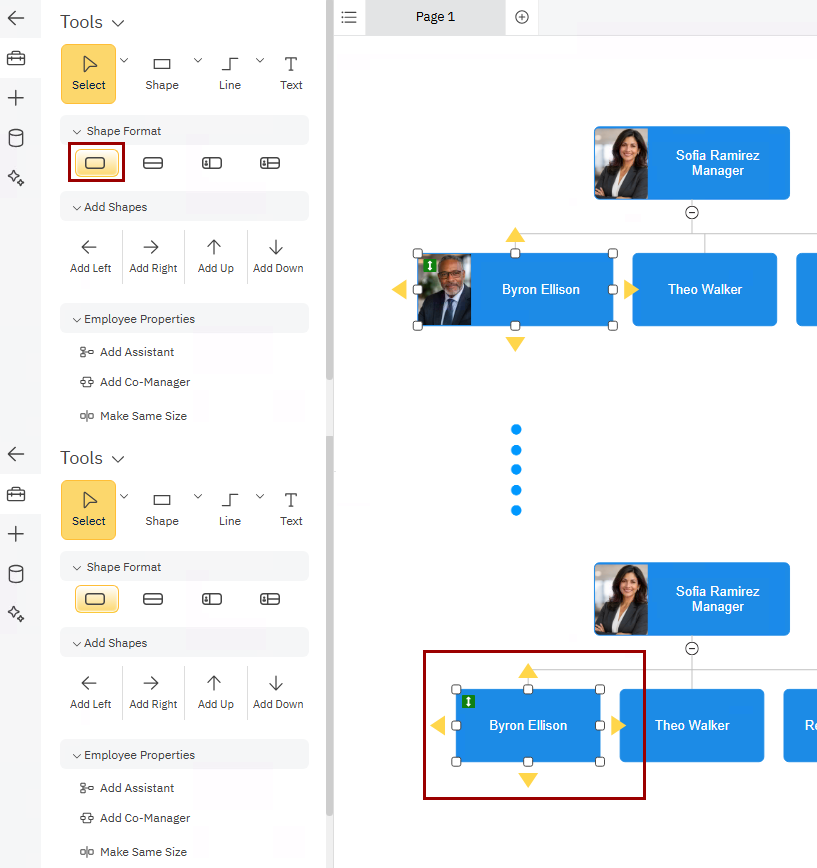This screenshot has height=868, width=817.
Task: Select the Line tool in the upper Tools panel
Action: (230, 73)
